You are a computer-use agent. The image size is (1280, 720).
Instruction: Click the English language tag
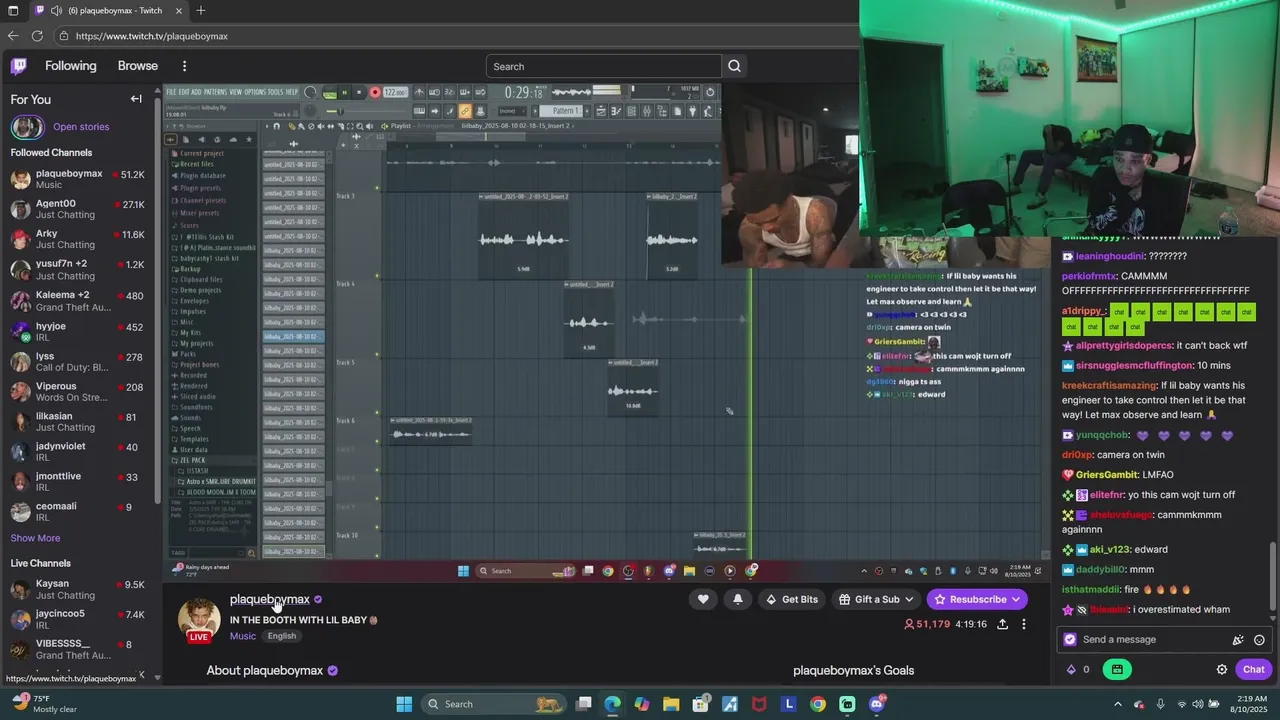point(282,636)
